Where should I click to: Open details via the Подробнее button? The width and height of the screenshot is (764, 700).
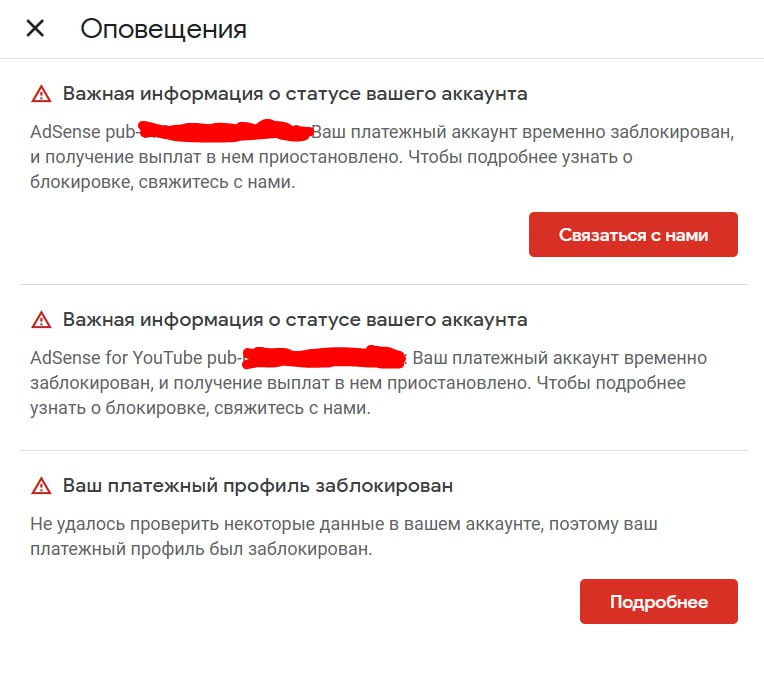(x=658, y=602)
